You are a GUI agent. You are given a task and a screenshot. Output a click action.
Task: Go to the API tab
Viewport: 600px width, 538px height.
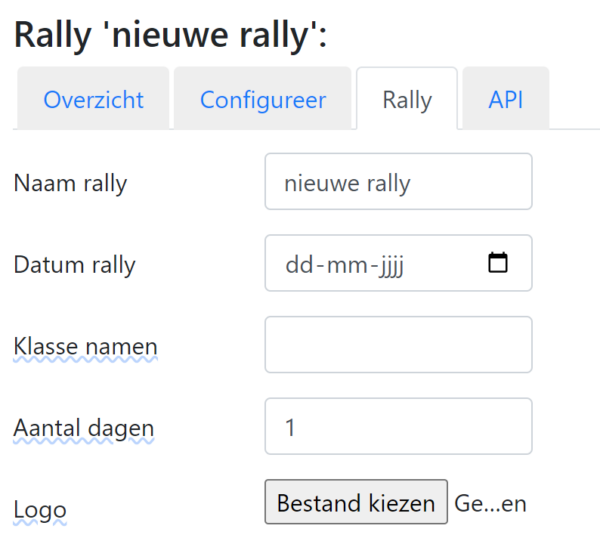point(505,100)
